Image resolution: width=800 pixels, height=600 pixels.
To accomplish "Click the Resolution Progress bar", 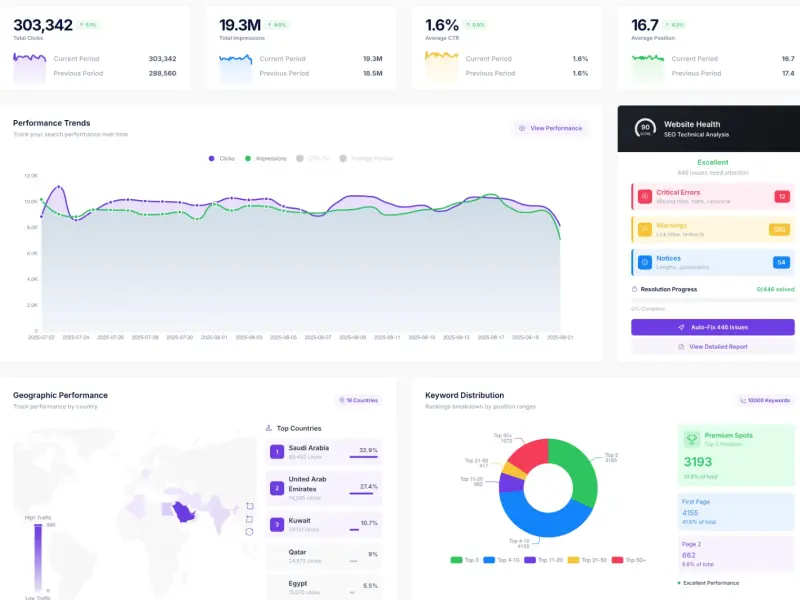I will click(x=712, y=300).
